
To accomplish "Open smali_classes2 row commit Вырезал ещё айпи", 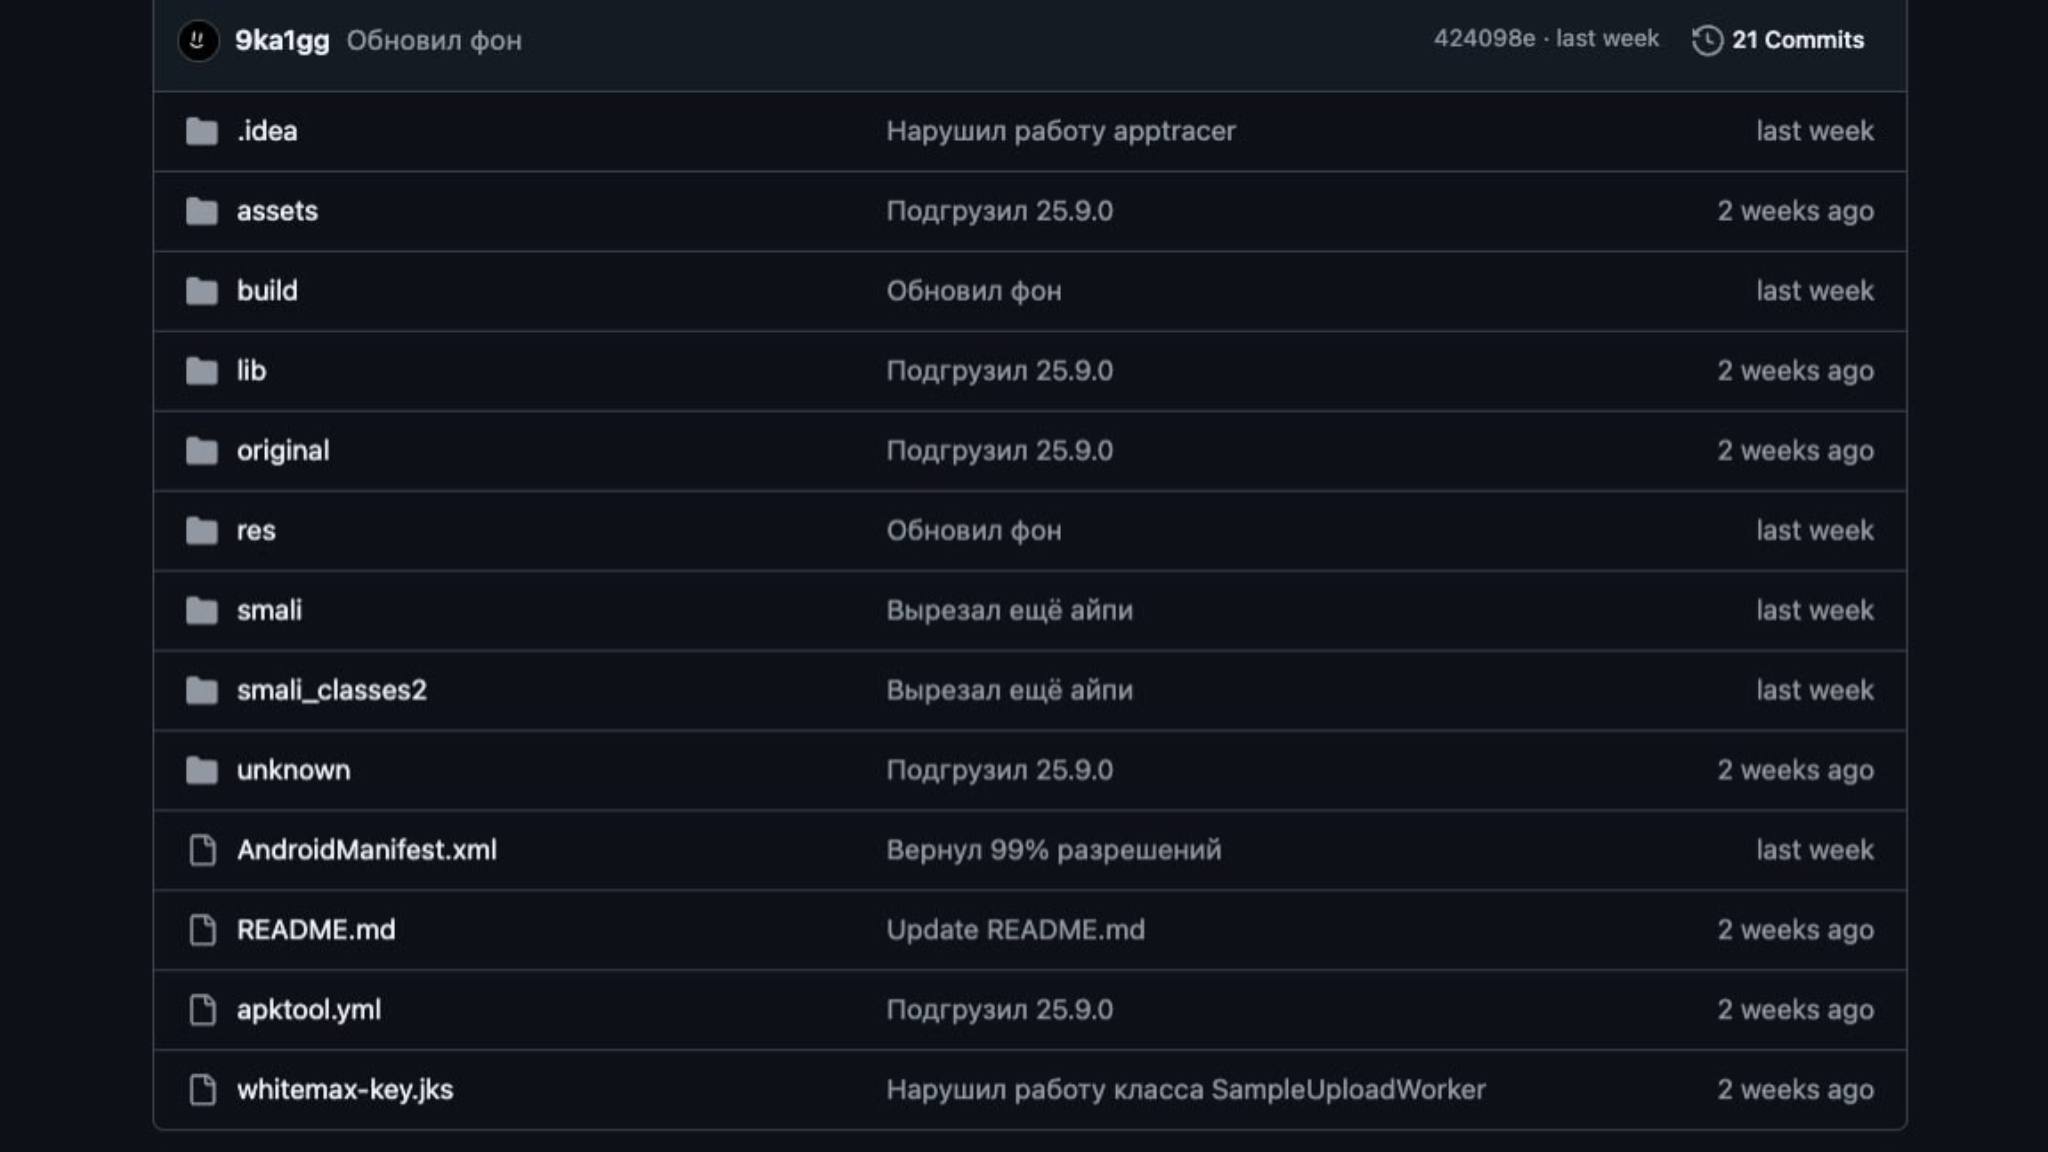I will [x=1010, y=690].
